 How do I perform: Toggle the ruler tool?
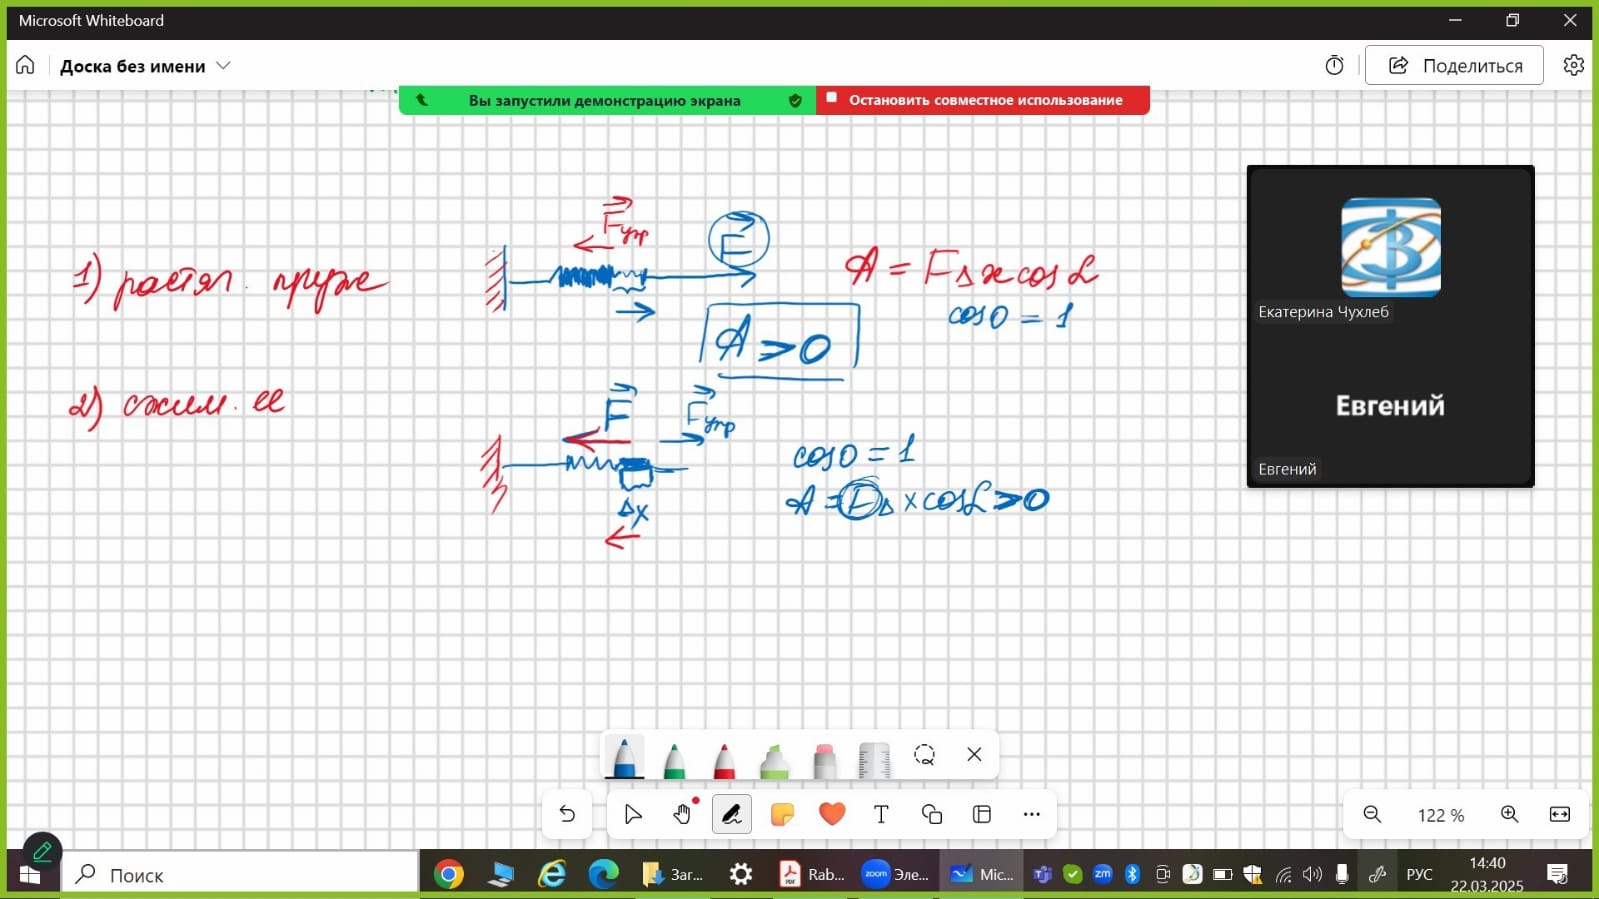click(874, 760)
